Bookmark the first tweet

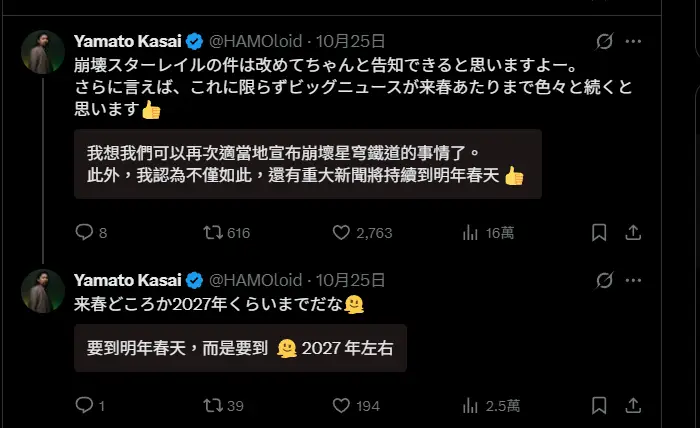598,233
